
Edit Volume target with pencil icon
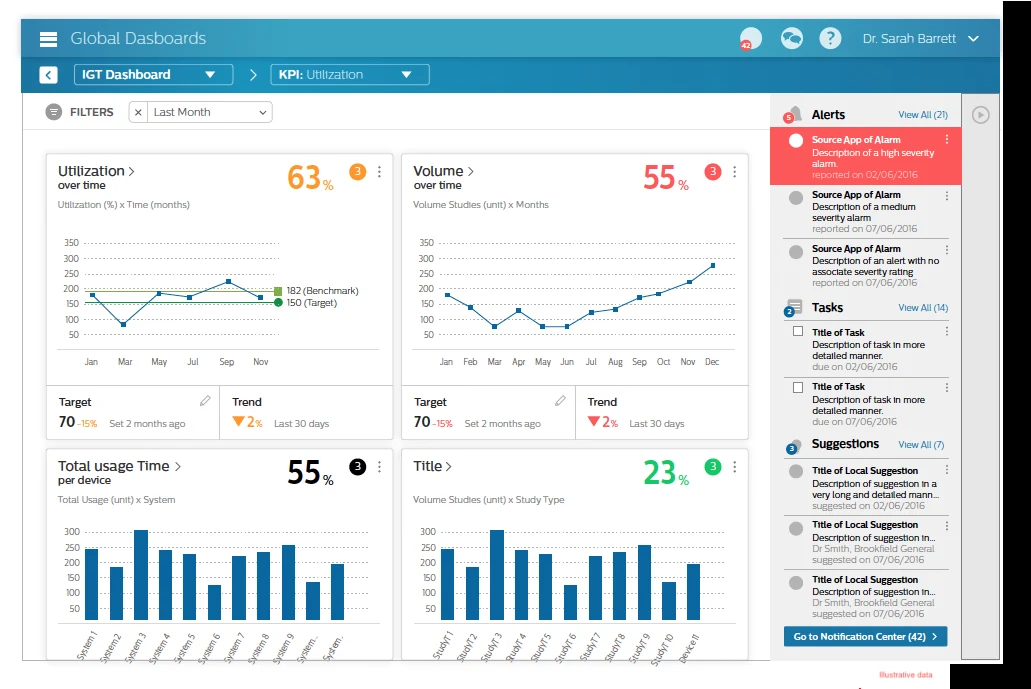560,400
